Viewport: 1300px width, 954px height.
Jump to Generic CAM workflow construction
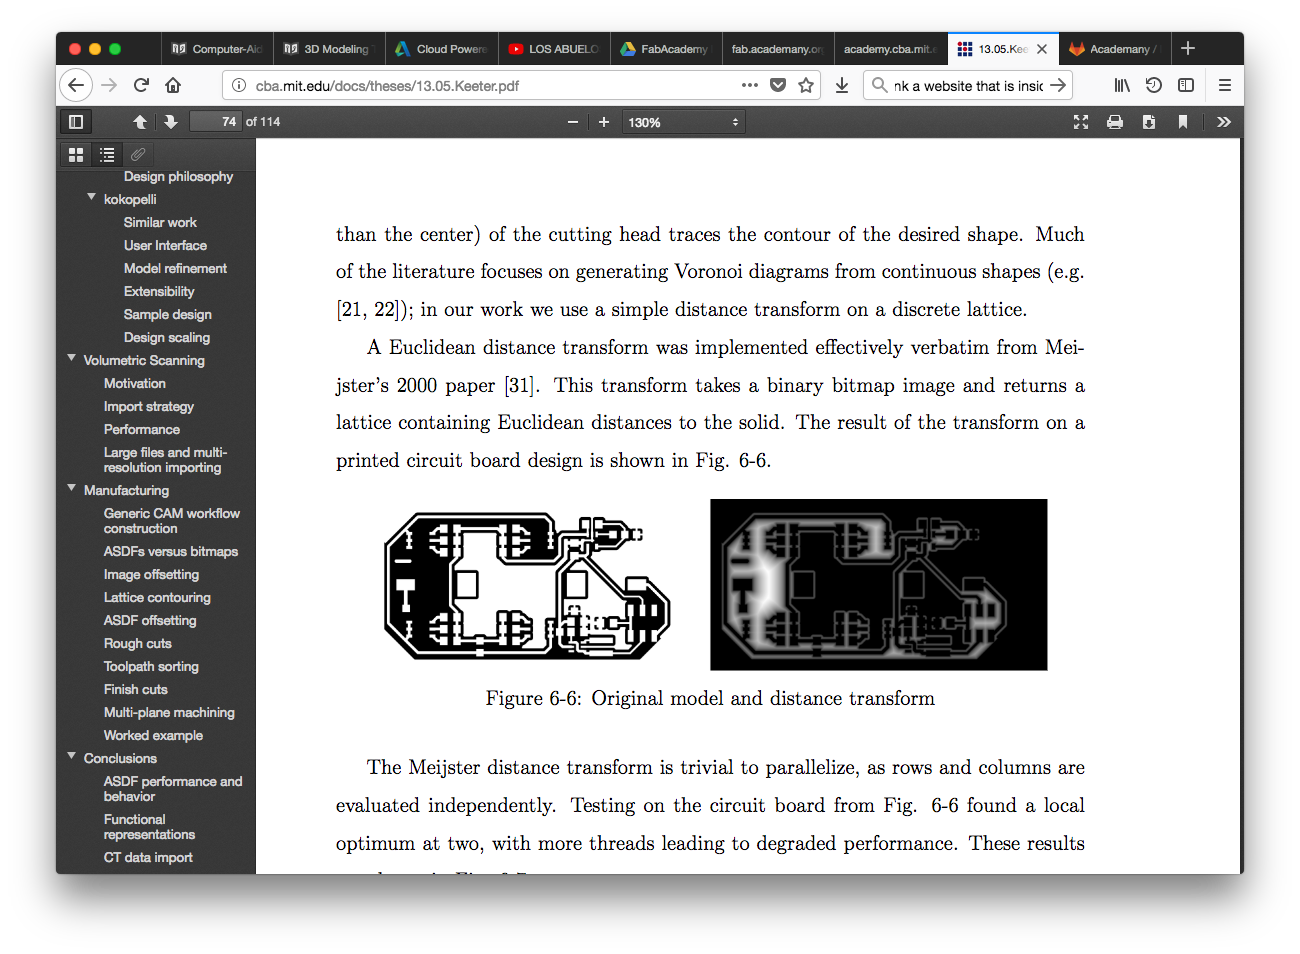coord(172,521)
